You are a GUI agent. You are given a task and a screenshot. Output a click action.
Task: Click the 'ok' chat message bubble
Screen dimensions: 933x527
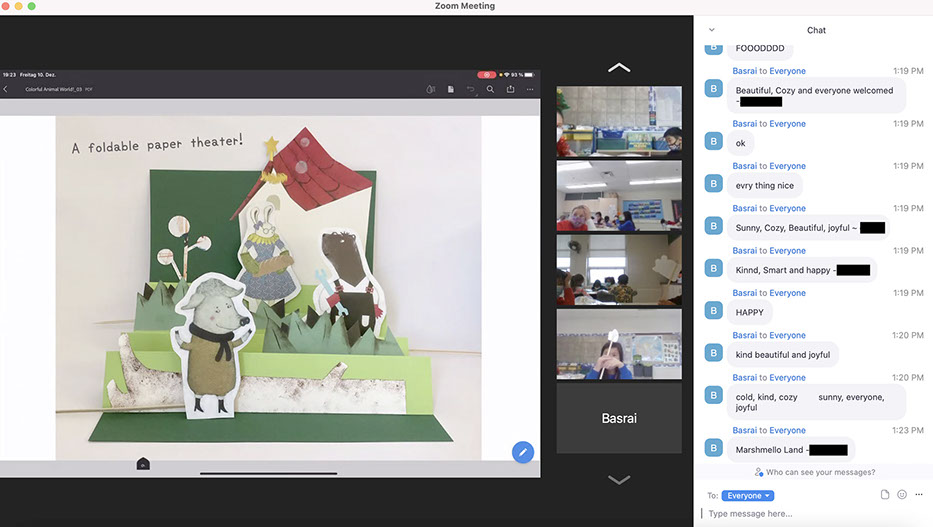tap(740, 143)
